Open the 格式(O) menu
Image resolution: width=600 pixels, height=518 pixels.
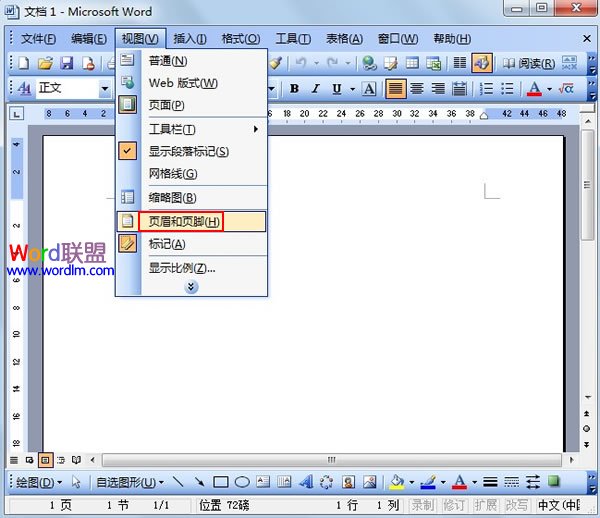pos(241,39)
